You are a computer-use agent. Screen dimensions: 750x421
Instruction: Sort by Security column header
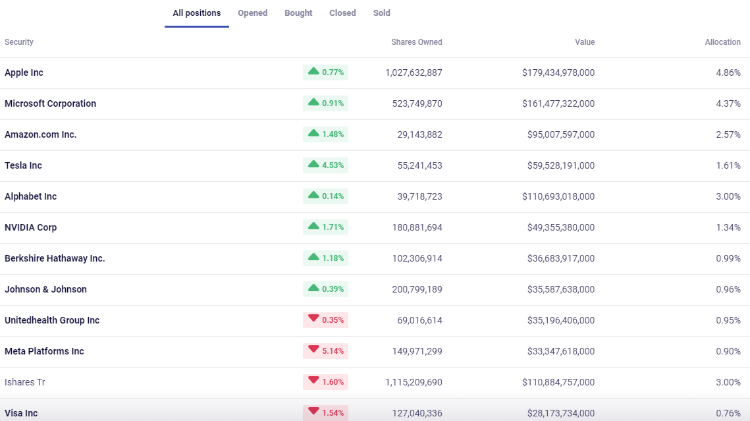(19, 42)
